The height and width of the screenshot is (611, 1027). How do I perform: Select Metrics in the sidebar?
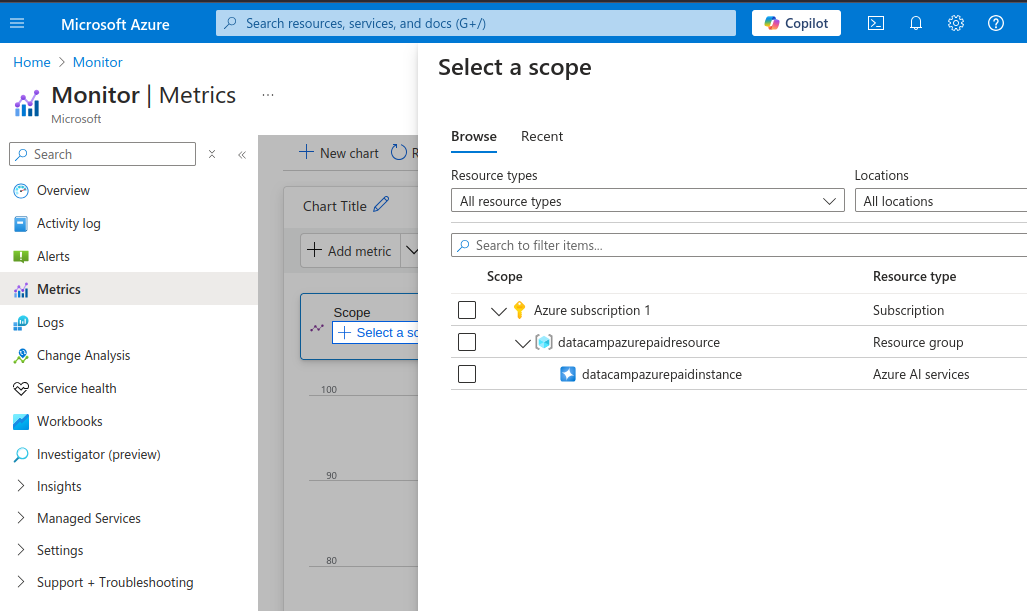(129, 289)
